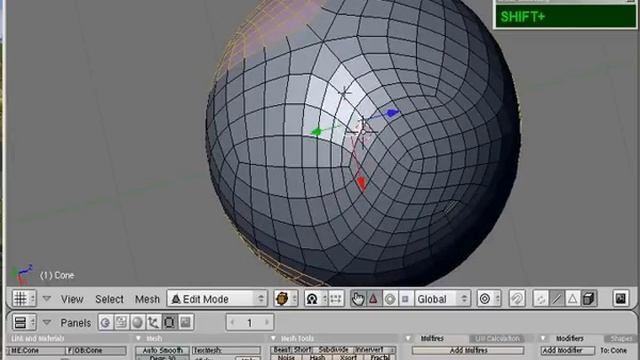Open the Innervert dropdown
The height and width of the screenshot is (360, 640).
[375, 350]
